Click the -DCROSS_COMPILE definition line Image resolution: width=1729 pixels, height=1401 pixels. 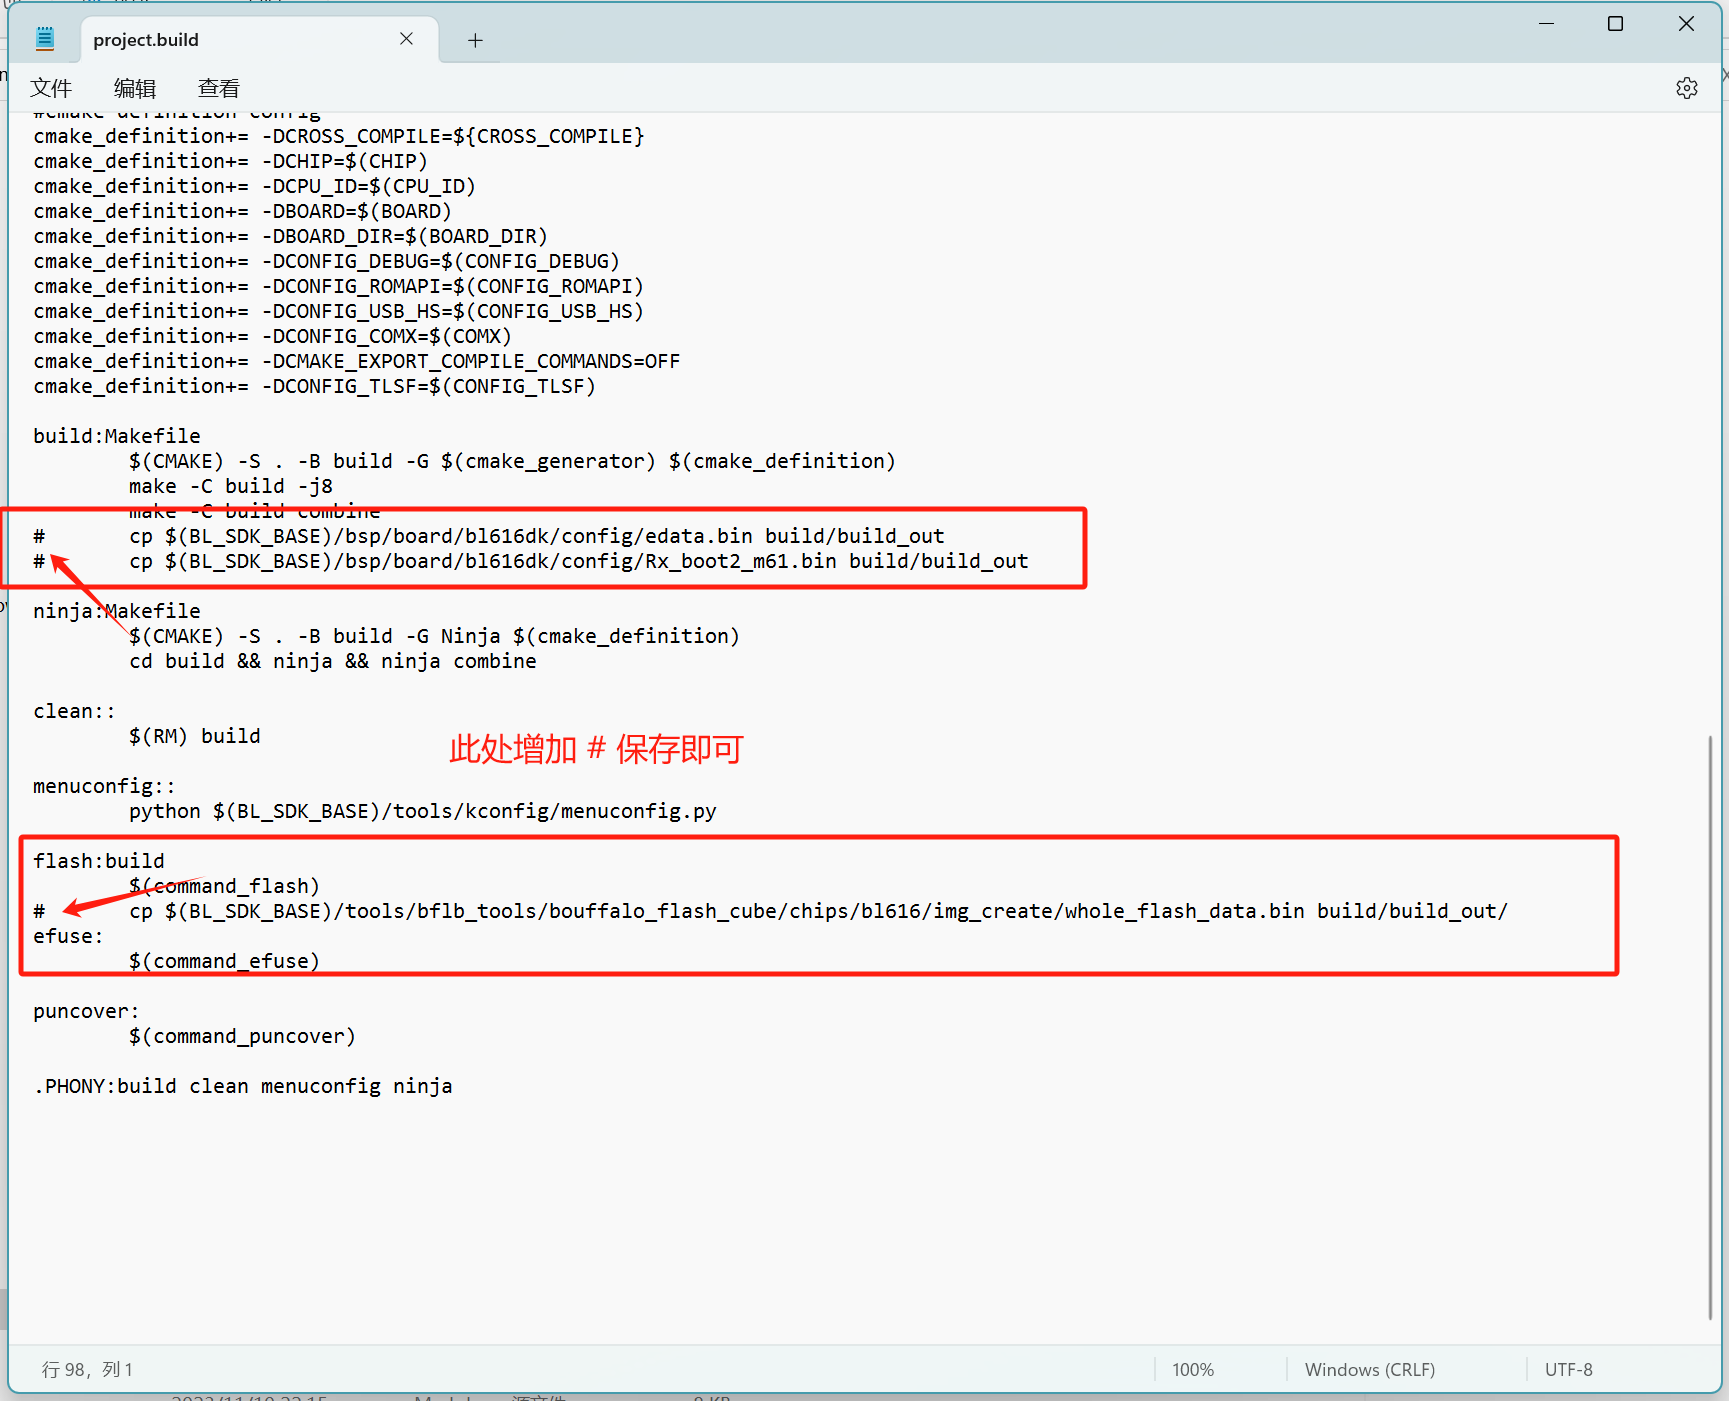point(339,136)
